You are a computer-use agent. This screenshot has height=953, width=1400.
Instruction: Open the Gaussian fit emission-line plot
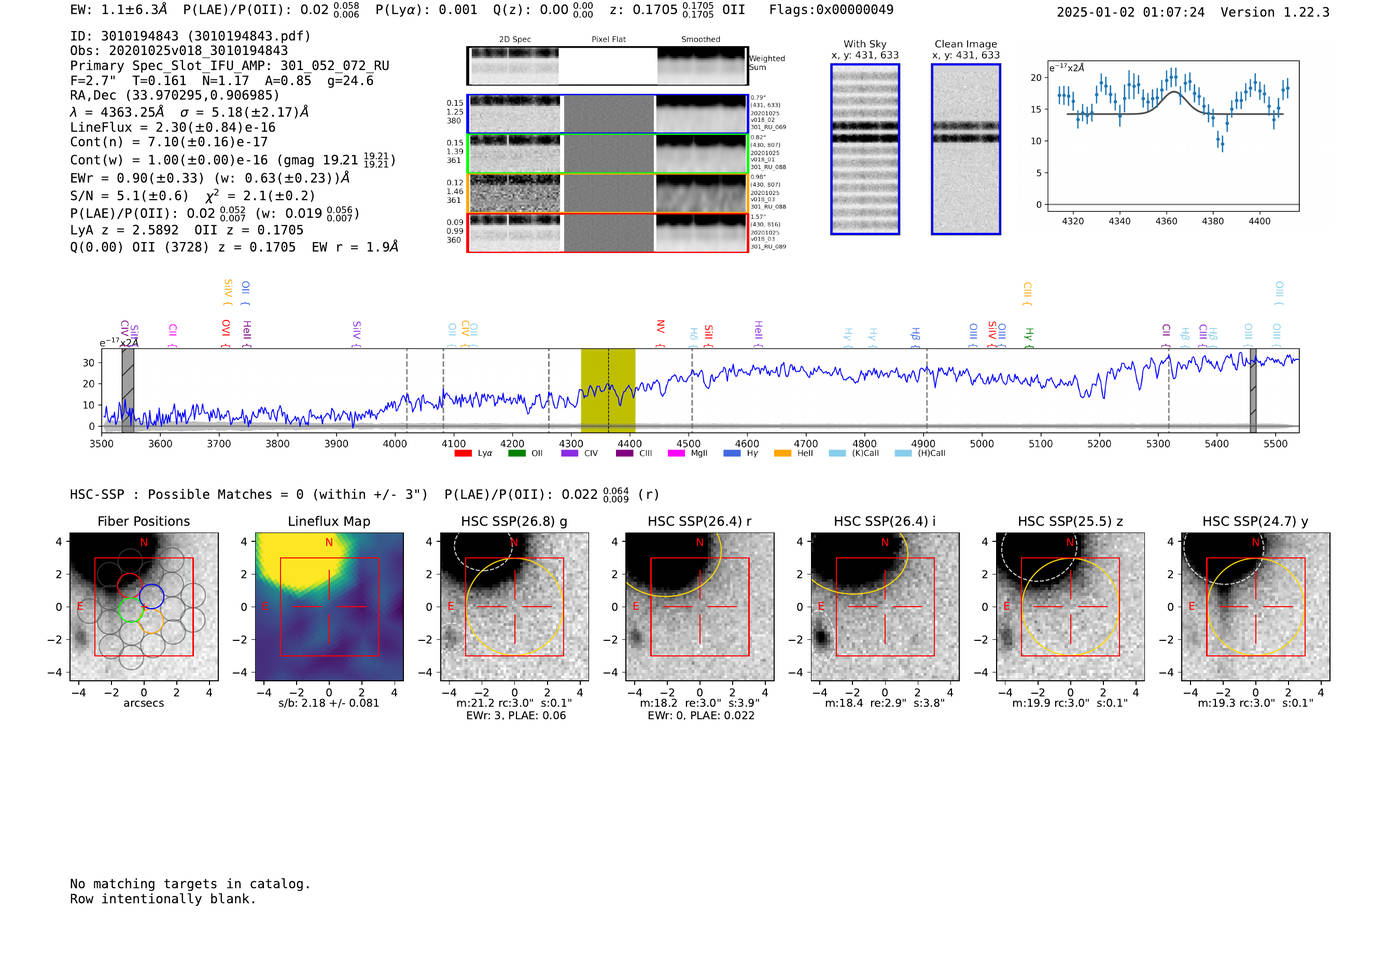coord(1172,136)
